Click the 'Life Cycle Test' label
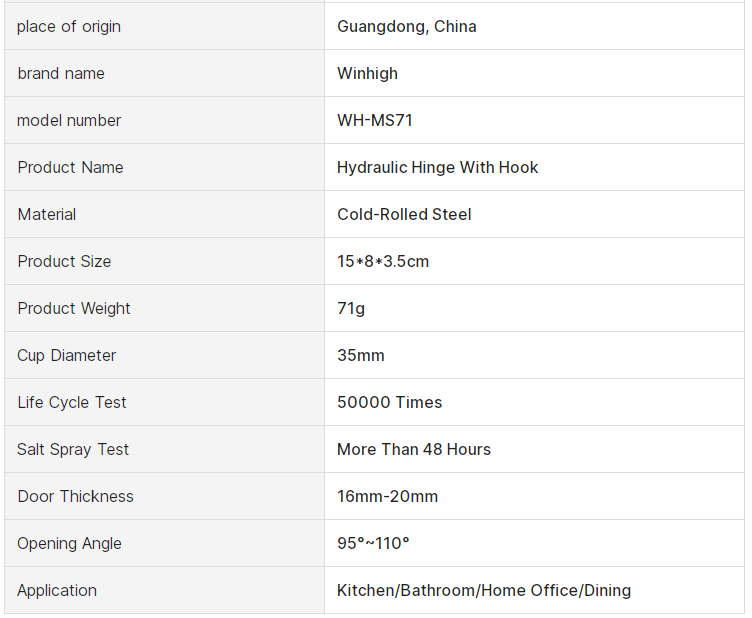 (72, 402)
